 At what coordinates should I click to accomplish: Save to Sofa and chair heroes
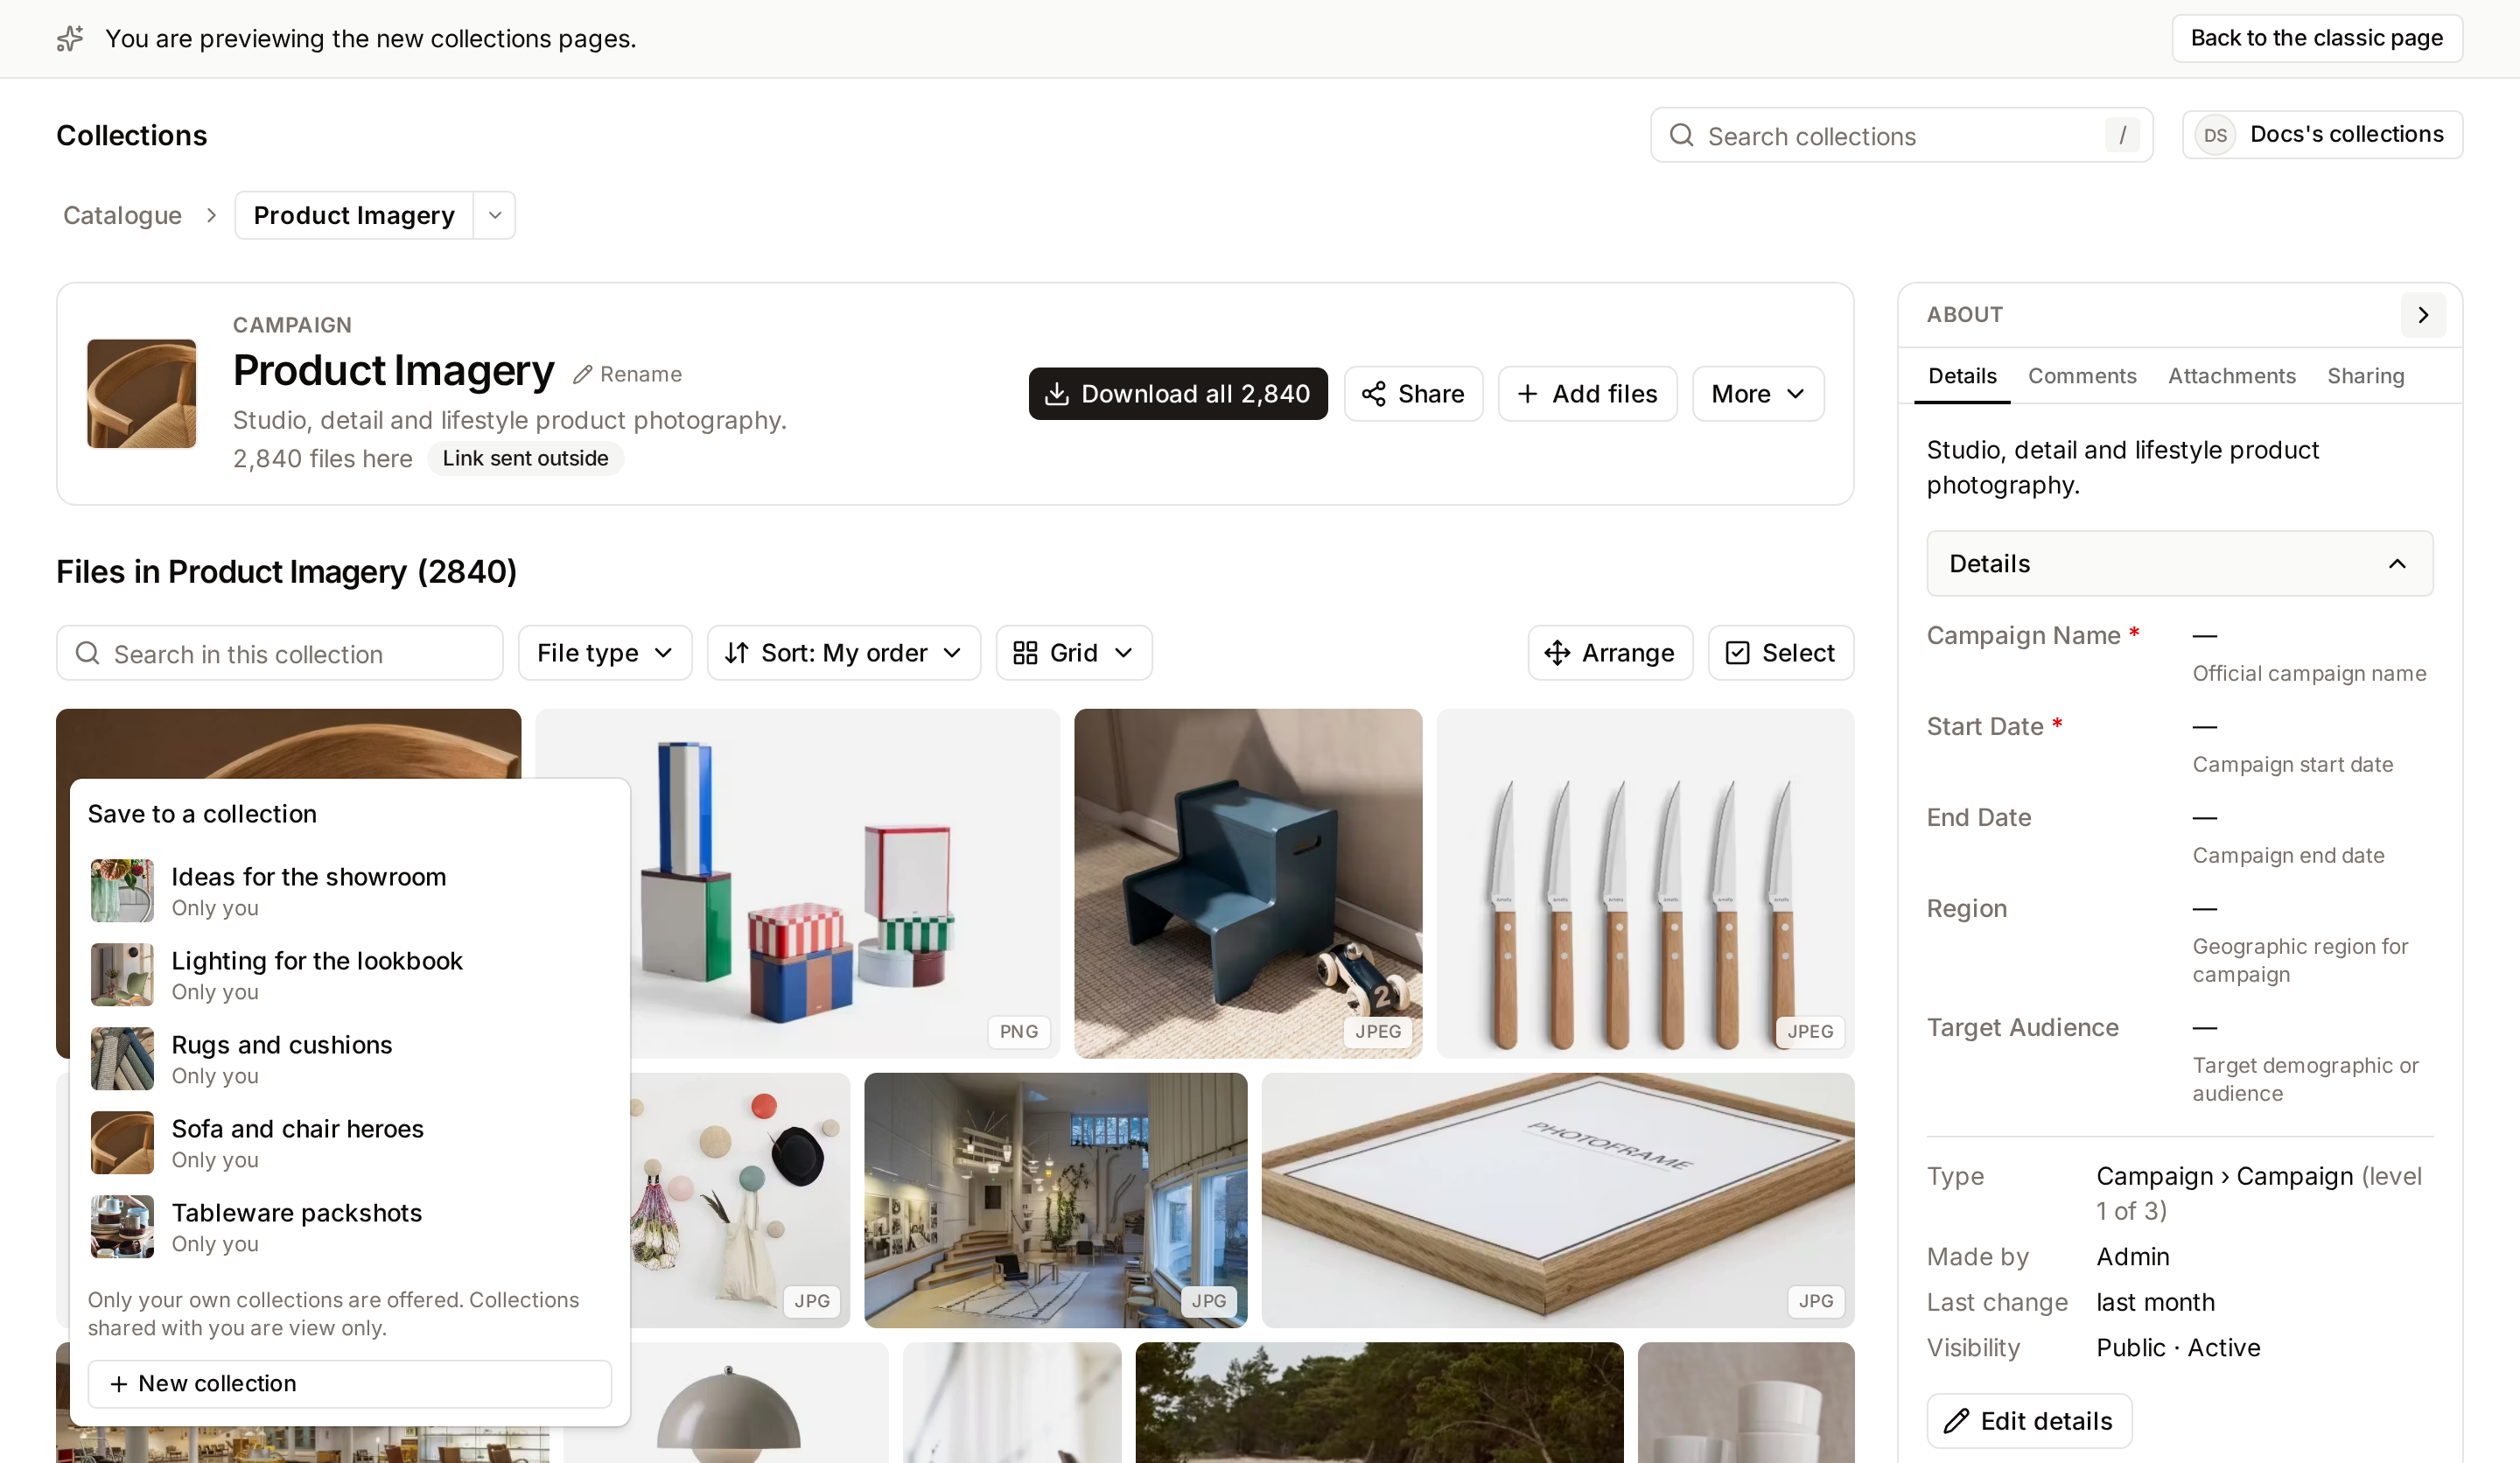click(x=350, y=1142)
